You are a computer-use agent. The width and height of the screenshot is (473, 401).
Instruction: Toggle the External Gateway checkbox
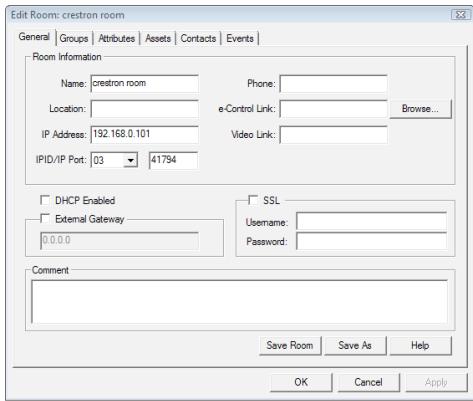[x=45, y=219]
